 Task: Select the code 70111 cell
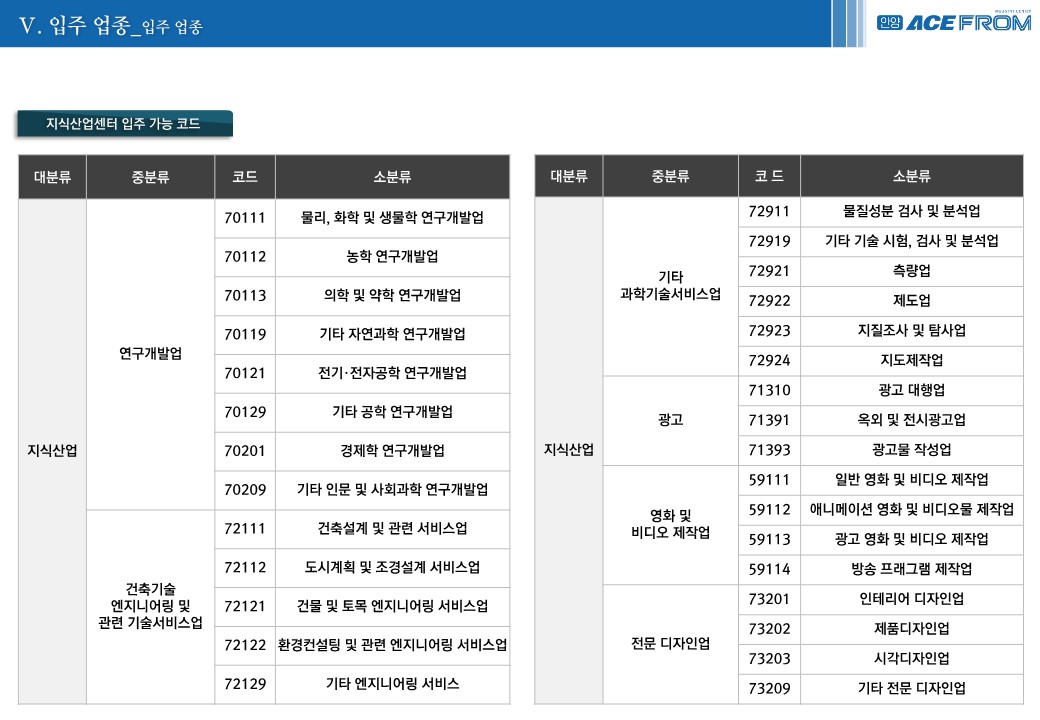pyautogui.click(x=245, y=218)
